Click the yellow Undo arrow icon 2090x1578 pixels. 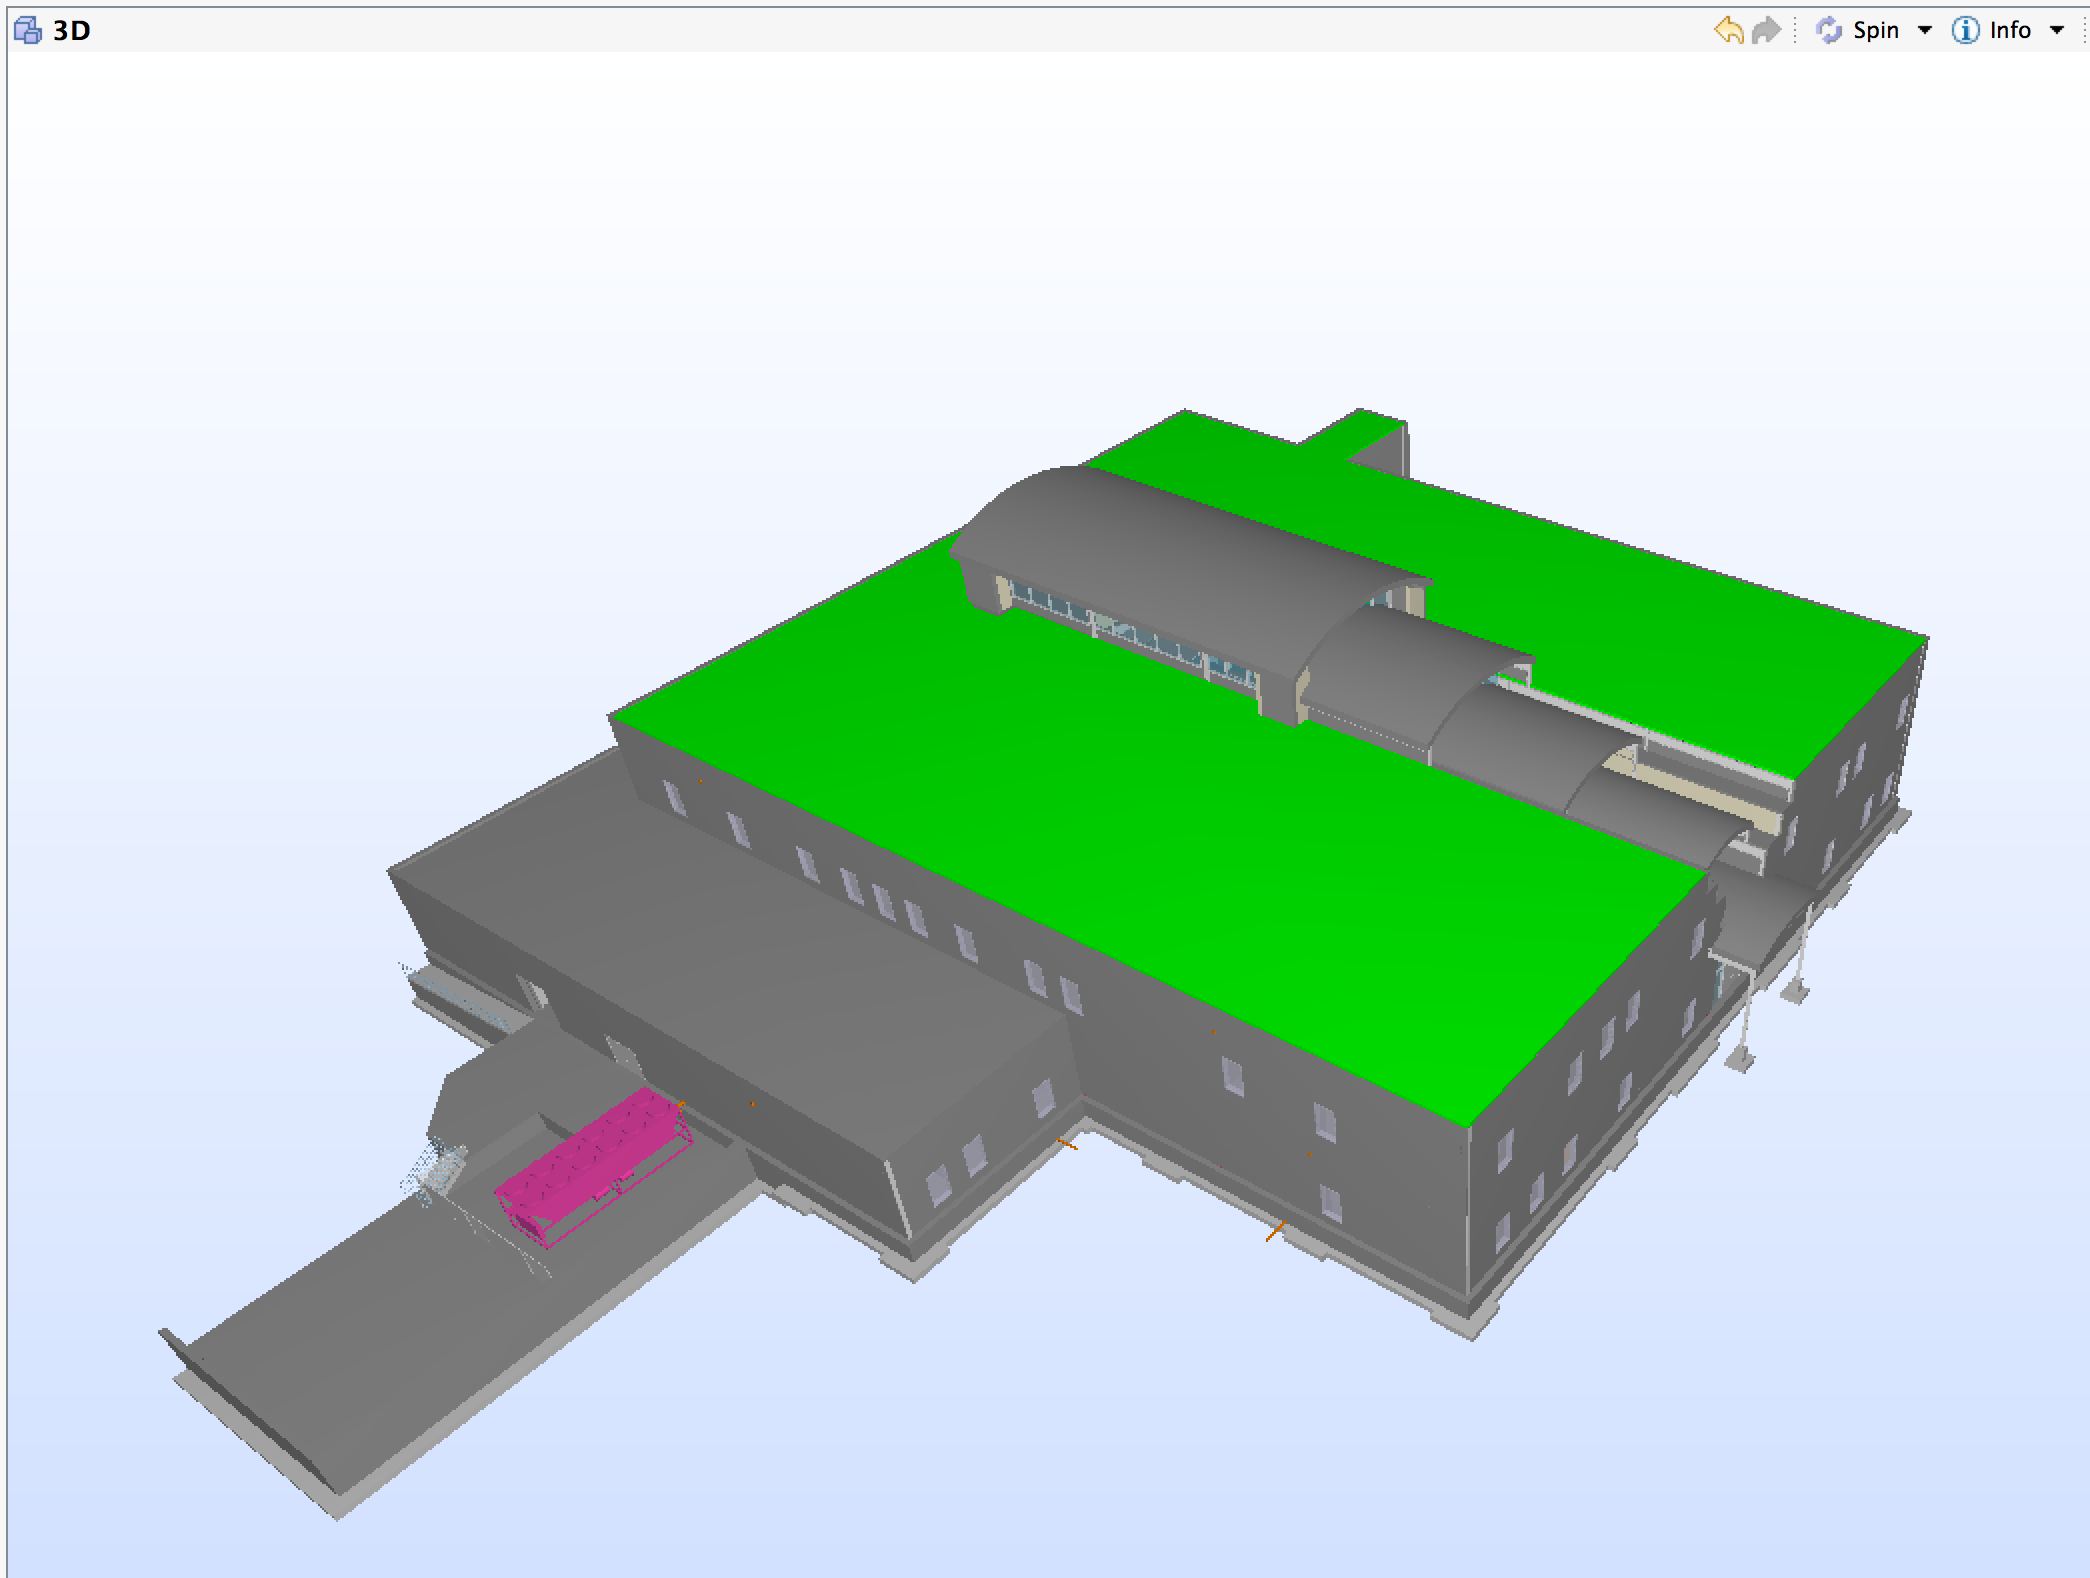1730,30
